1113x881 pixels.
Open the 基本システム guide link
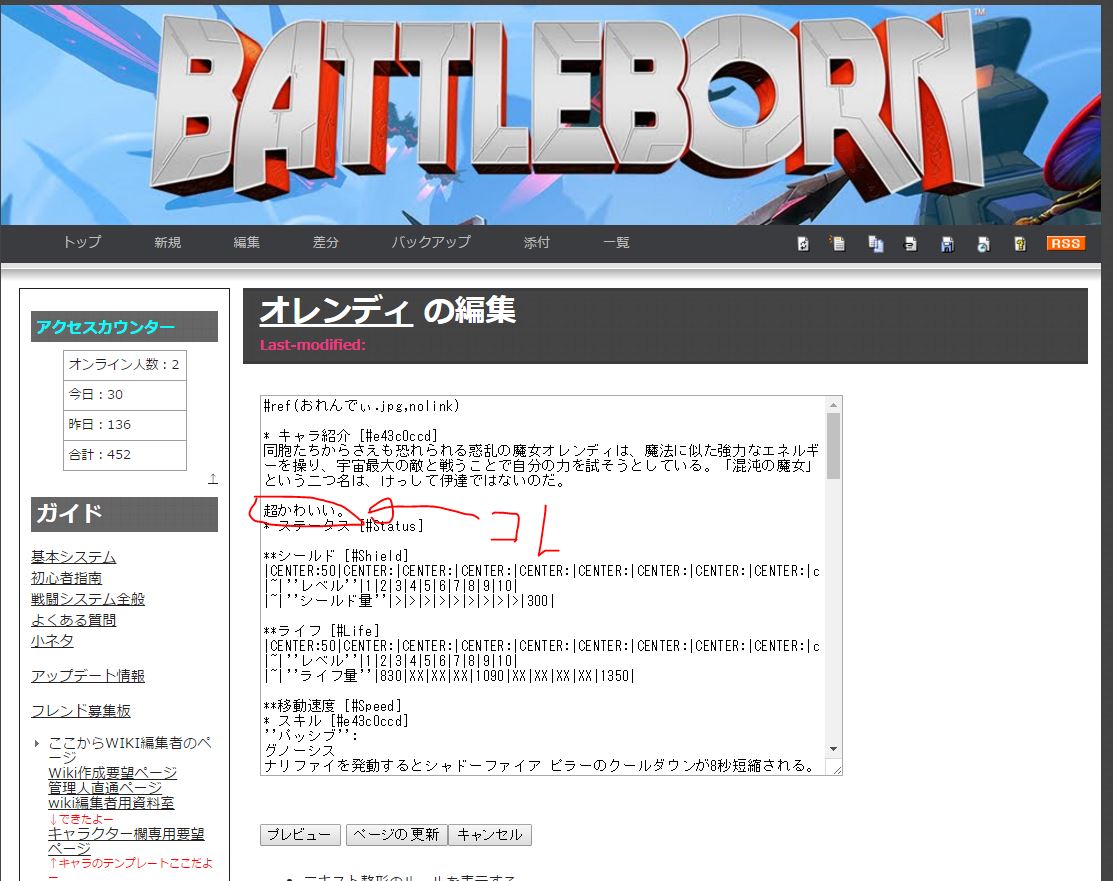74,557
